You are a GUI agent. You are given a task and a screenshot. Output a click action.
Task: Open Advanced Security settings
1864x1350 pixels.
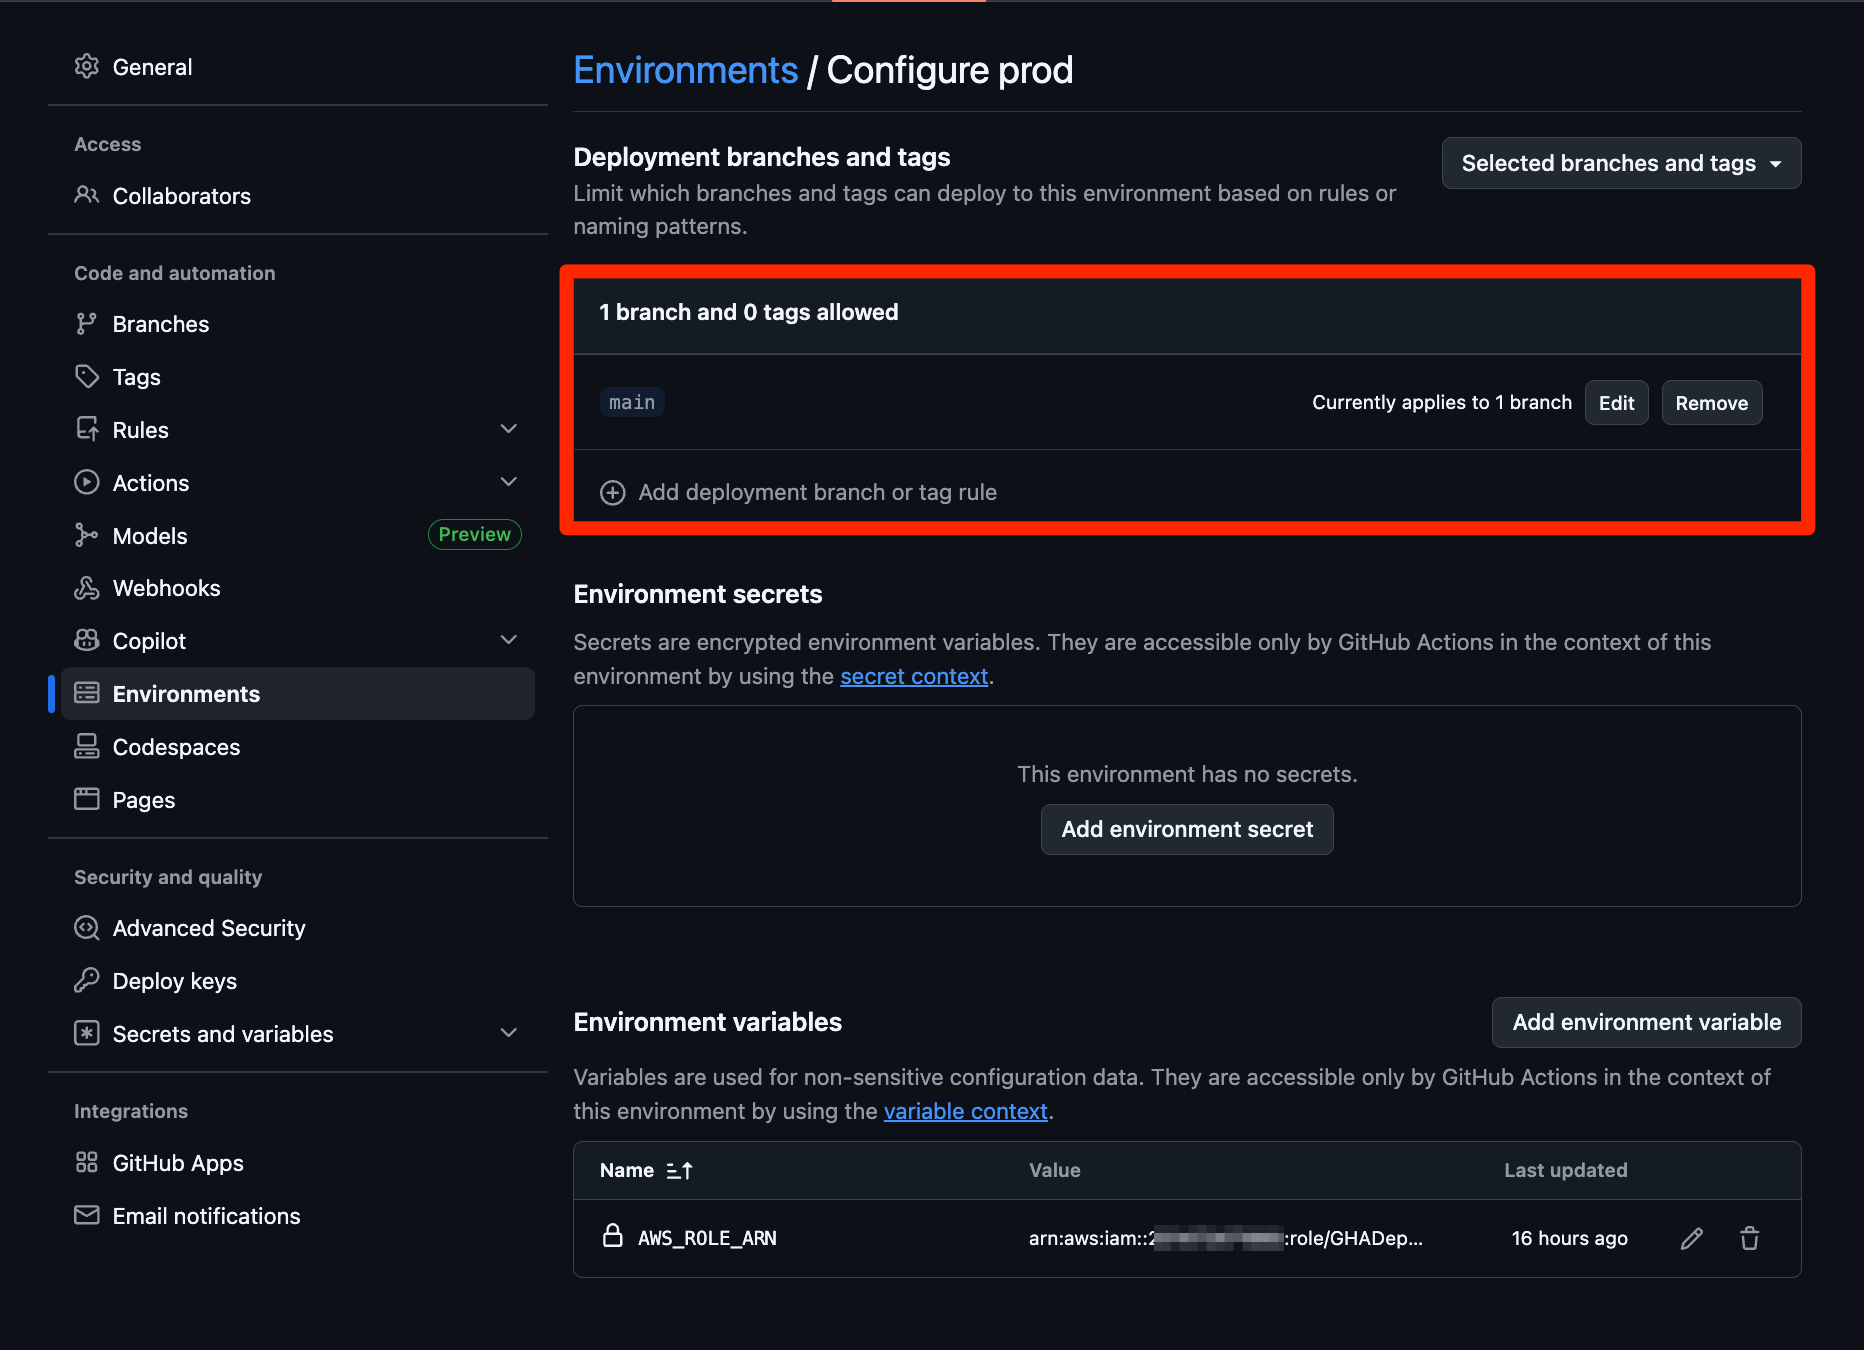point(298,928)
